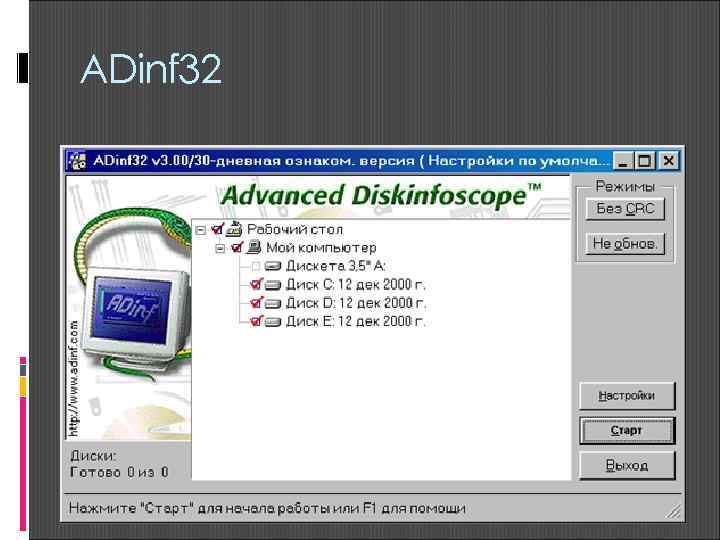Toggle the checkbox for Рабочий стол

tap(217, 229)
